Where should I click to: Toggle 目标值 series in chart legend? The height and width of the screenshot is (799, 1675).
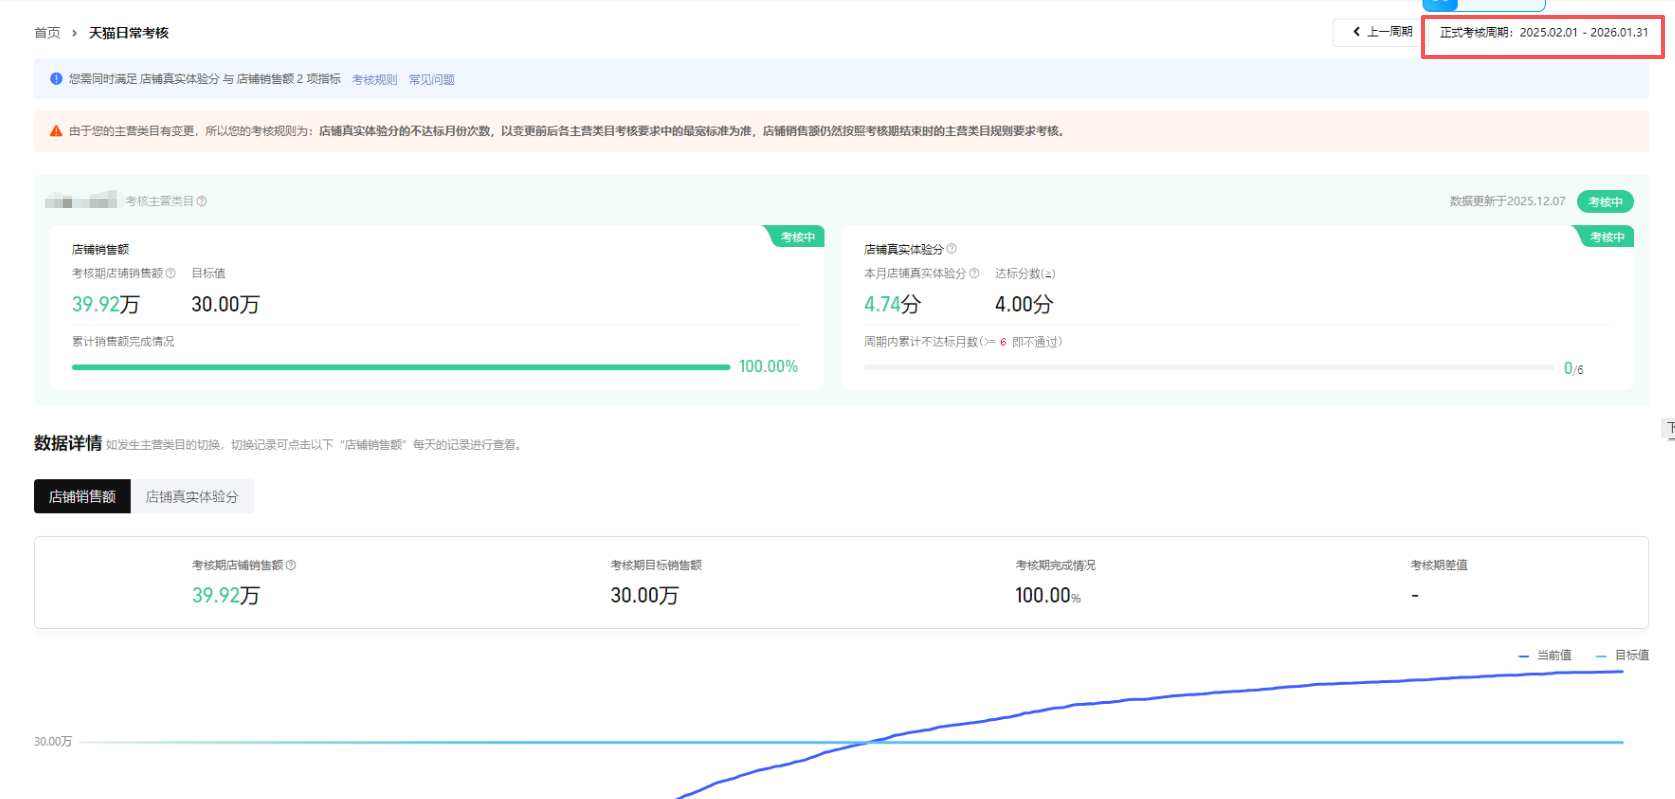[x=1622, y=655]
